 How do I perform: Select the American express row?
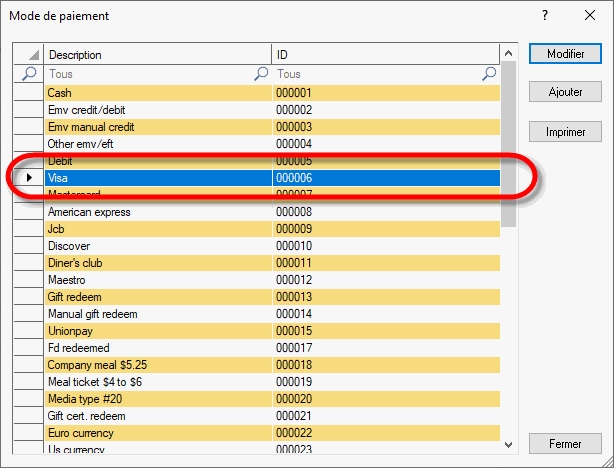(158, 212)
